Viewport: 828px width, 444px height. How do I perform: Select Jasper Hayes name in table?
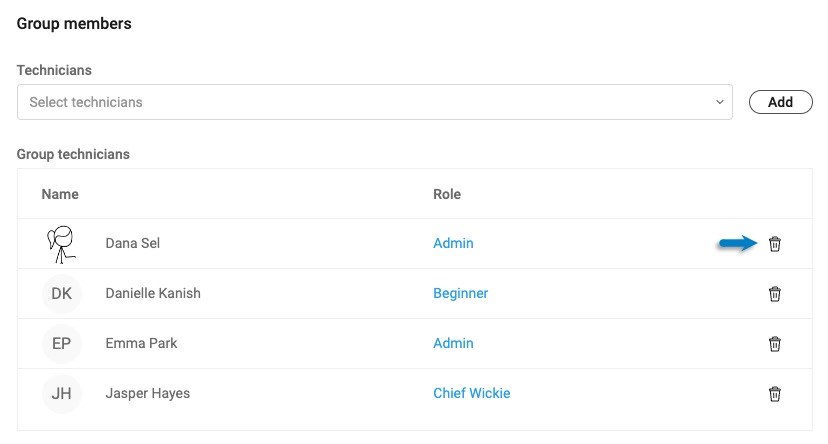pos(147,394)
